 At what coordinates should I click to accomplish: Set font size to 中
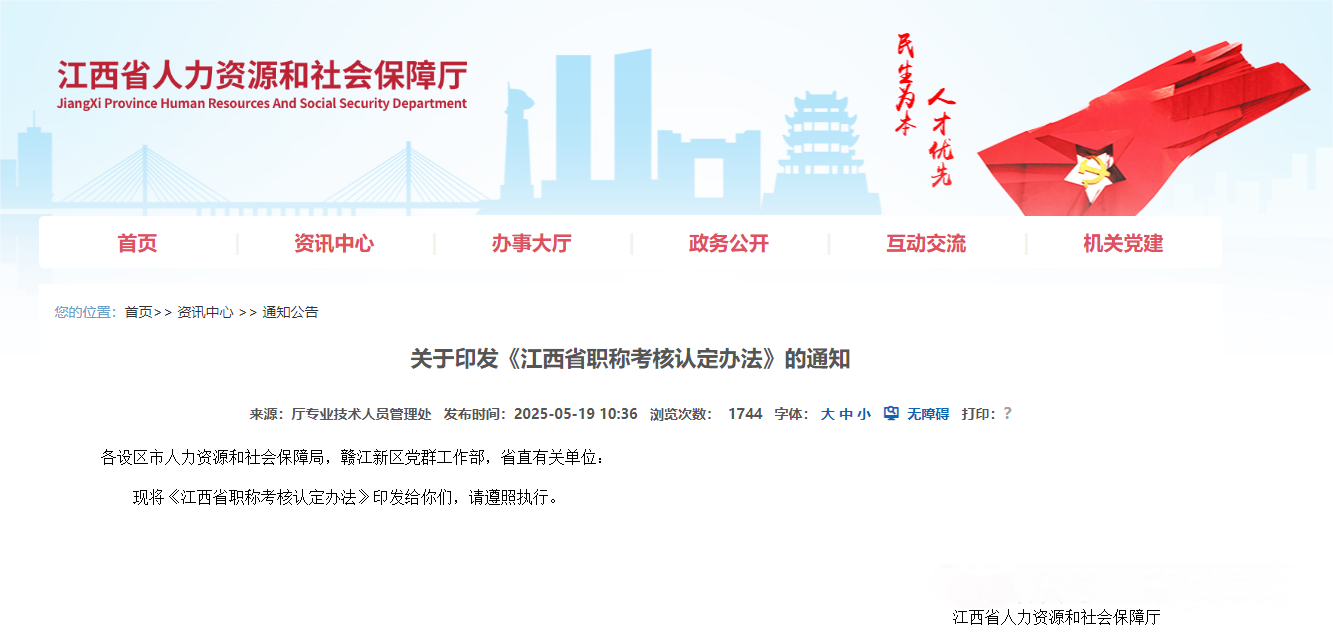coord(846,414)
